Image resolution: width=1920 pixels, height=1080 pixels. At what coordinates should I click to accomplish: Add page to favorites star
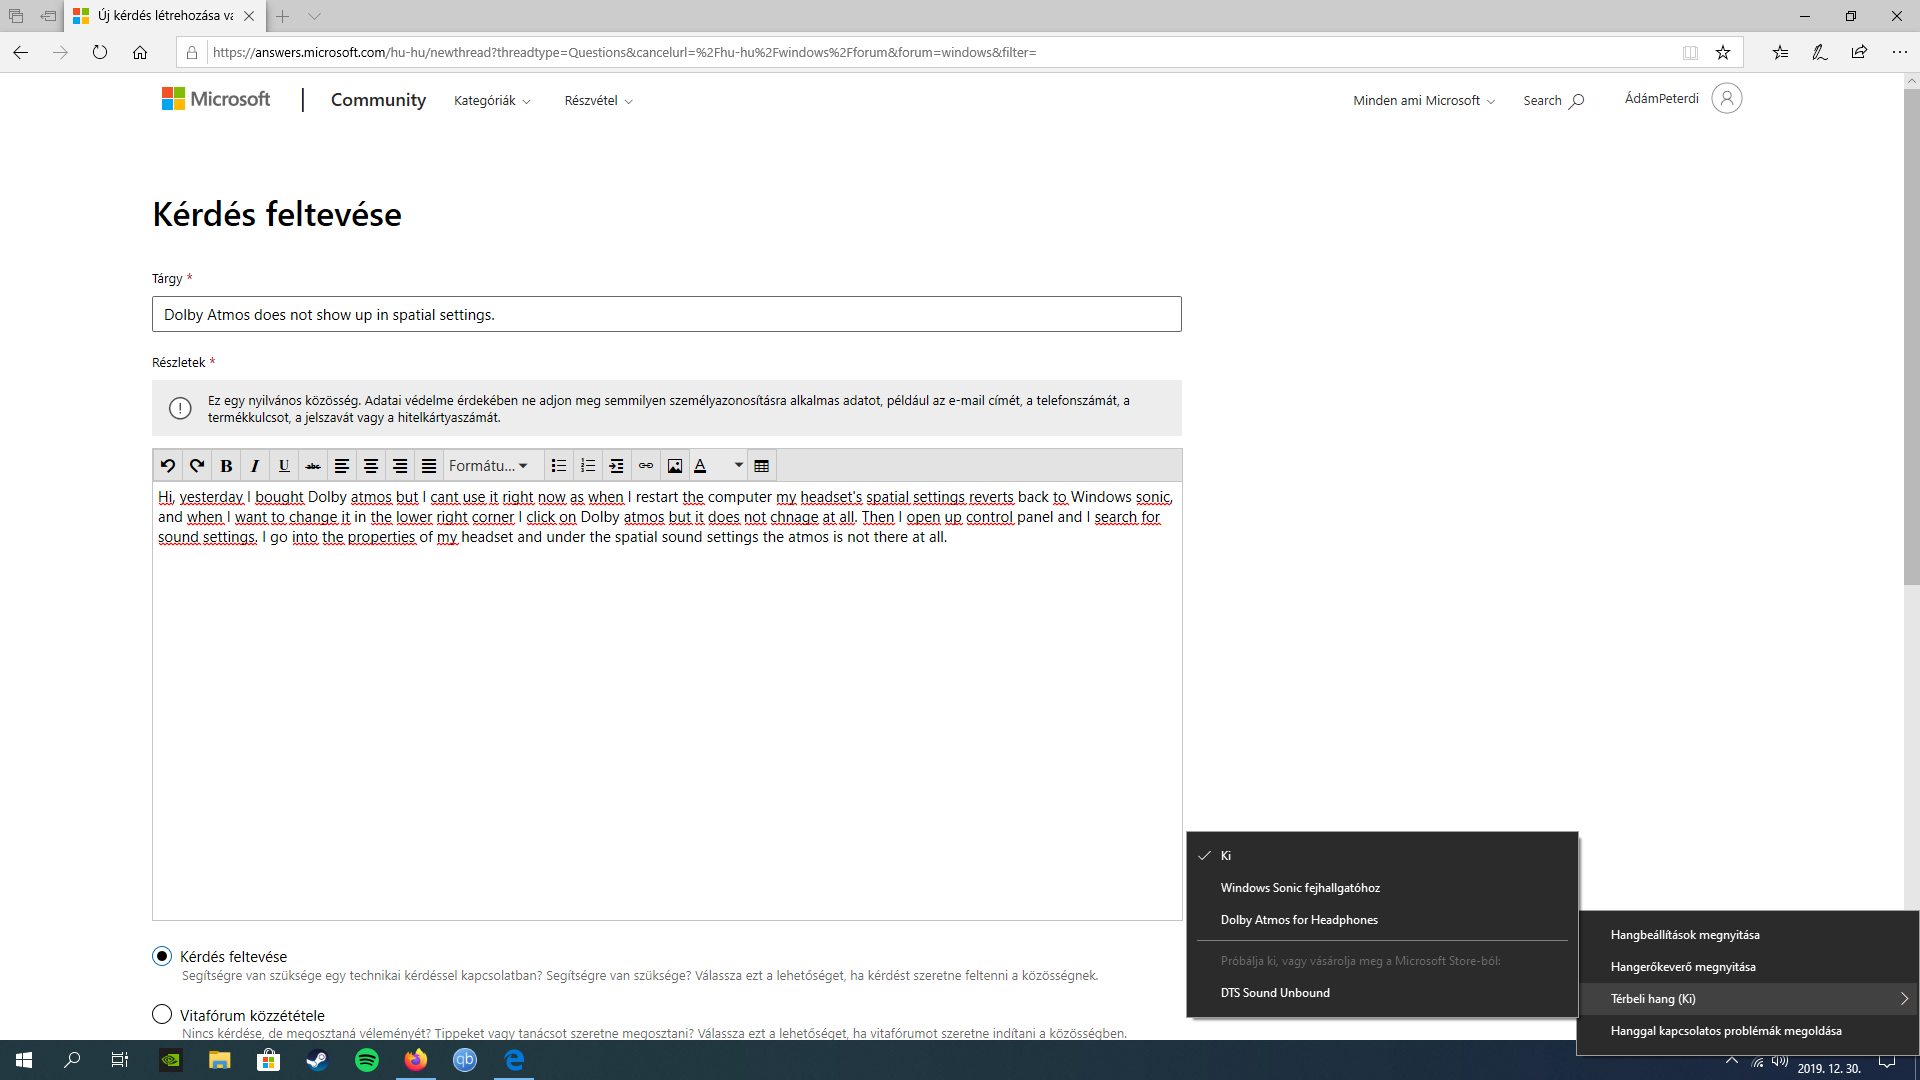click(x=1723, y=52)
